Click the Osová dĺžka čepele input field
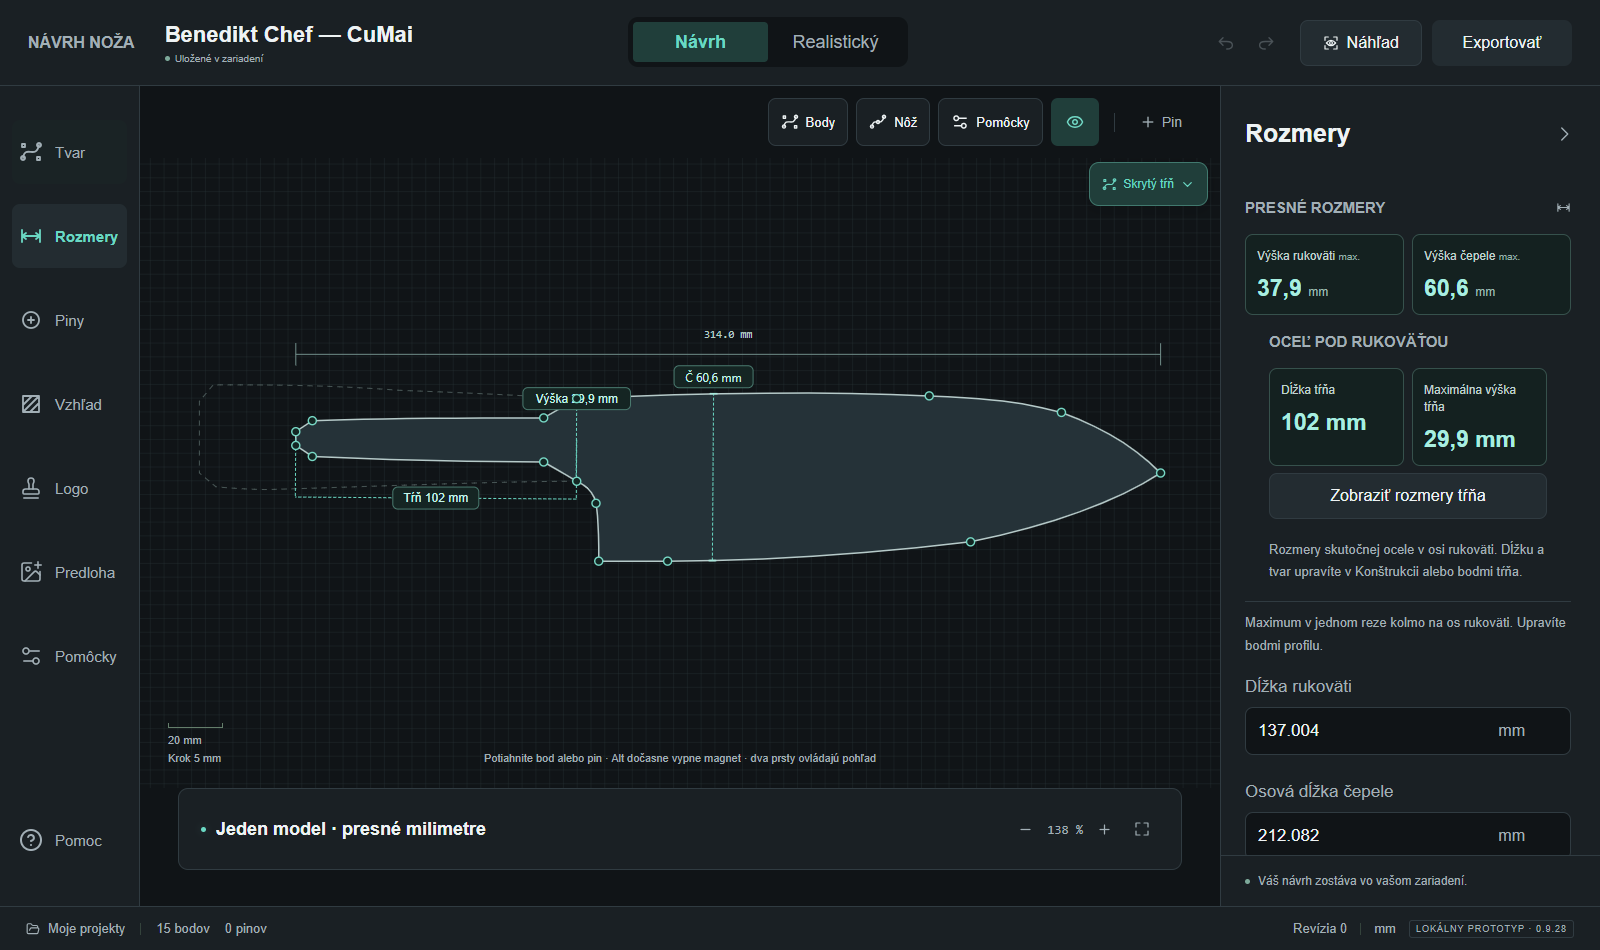This screenshot has width=1600, height=950. (1407, 834)
